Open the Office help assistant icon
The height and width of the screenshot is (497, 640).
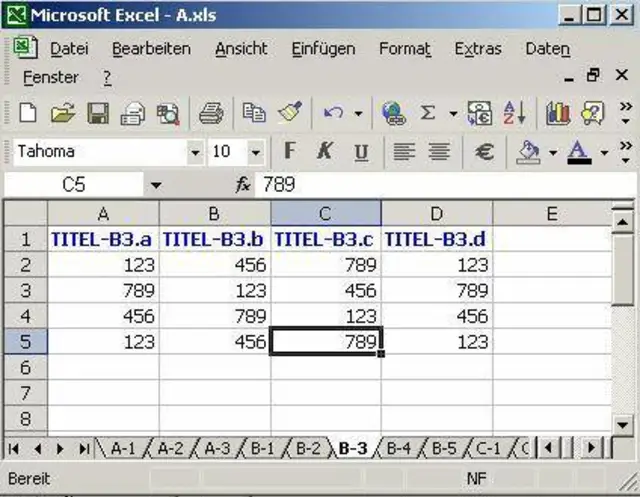(592, 113)
